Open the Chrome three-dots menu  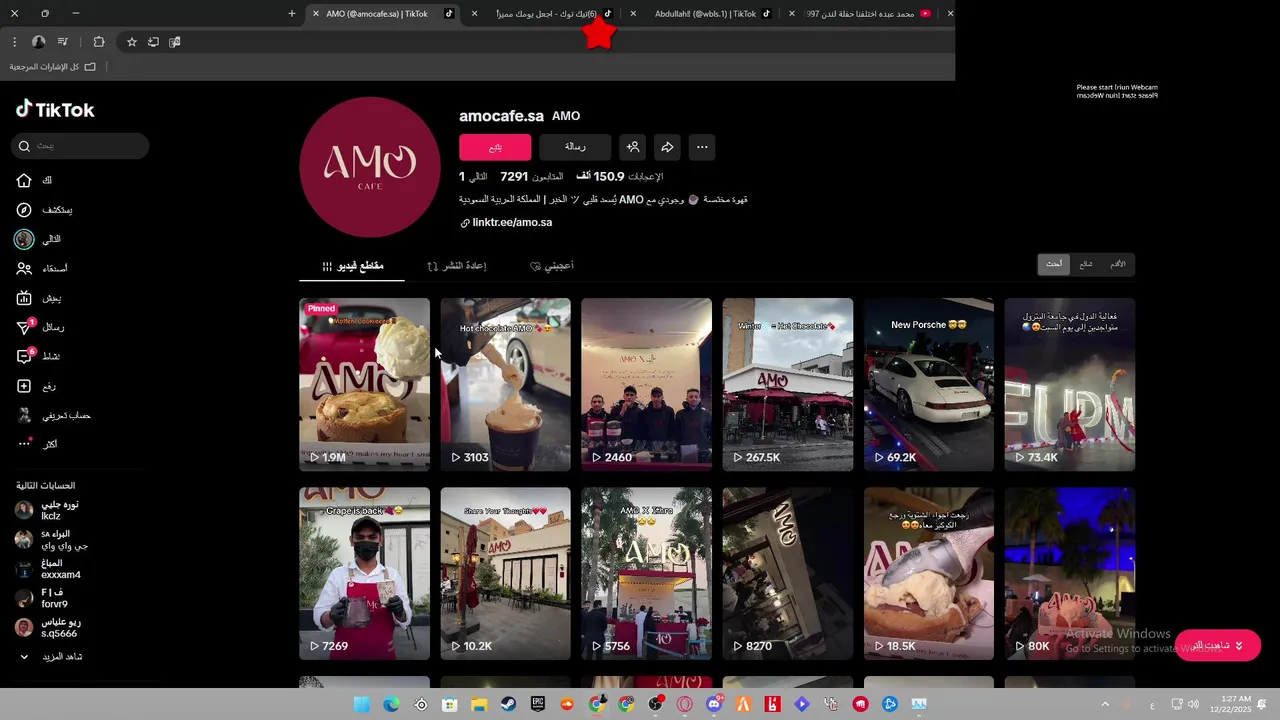point(14,42)
